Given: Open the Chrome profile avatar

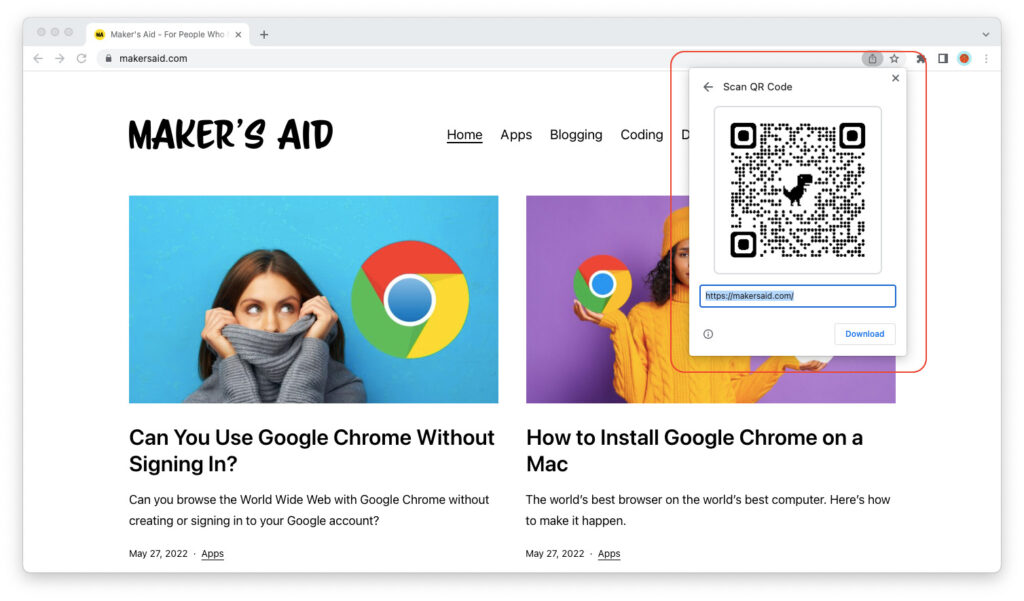Looking at the screenshot, I should click(964, 58).
